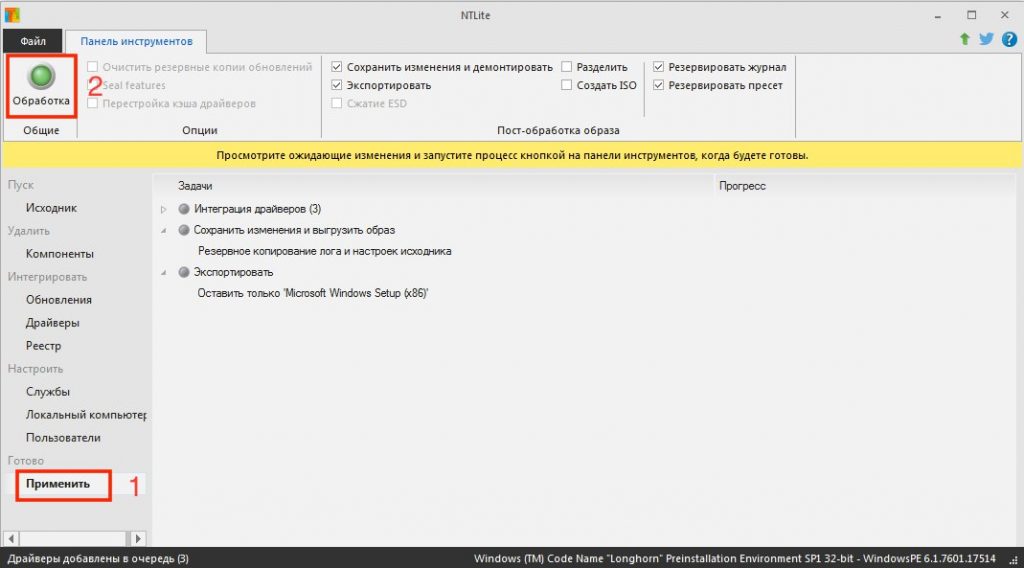Toggle the Сжатие ESD checkbox
Image resolution: width=1024 pixels, height=568 pixels.
pyautogui.click(x=336, y=103)
